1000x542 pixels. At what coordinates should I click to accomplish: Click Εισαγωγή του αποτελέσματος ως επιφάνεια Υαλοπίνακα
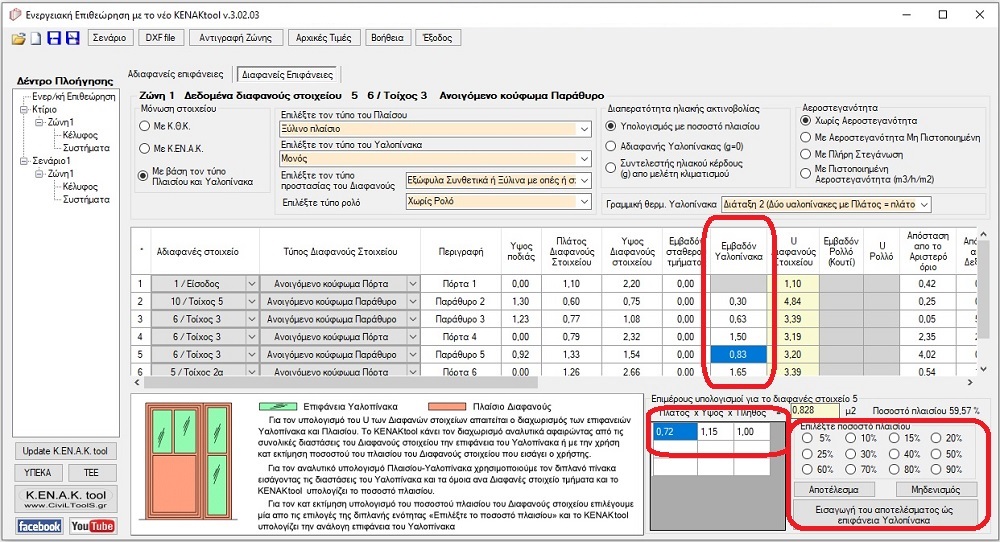[x=885, y=515]
